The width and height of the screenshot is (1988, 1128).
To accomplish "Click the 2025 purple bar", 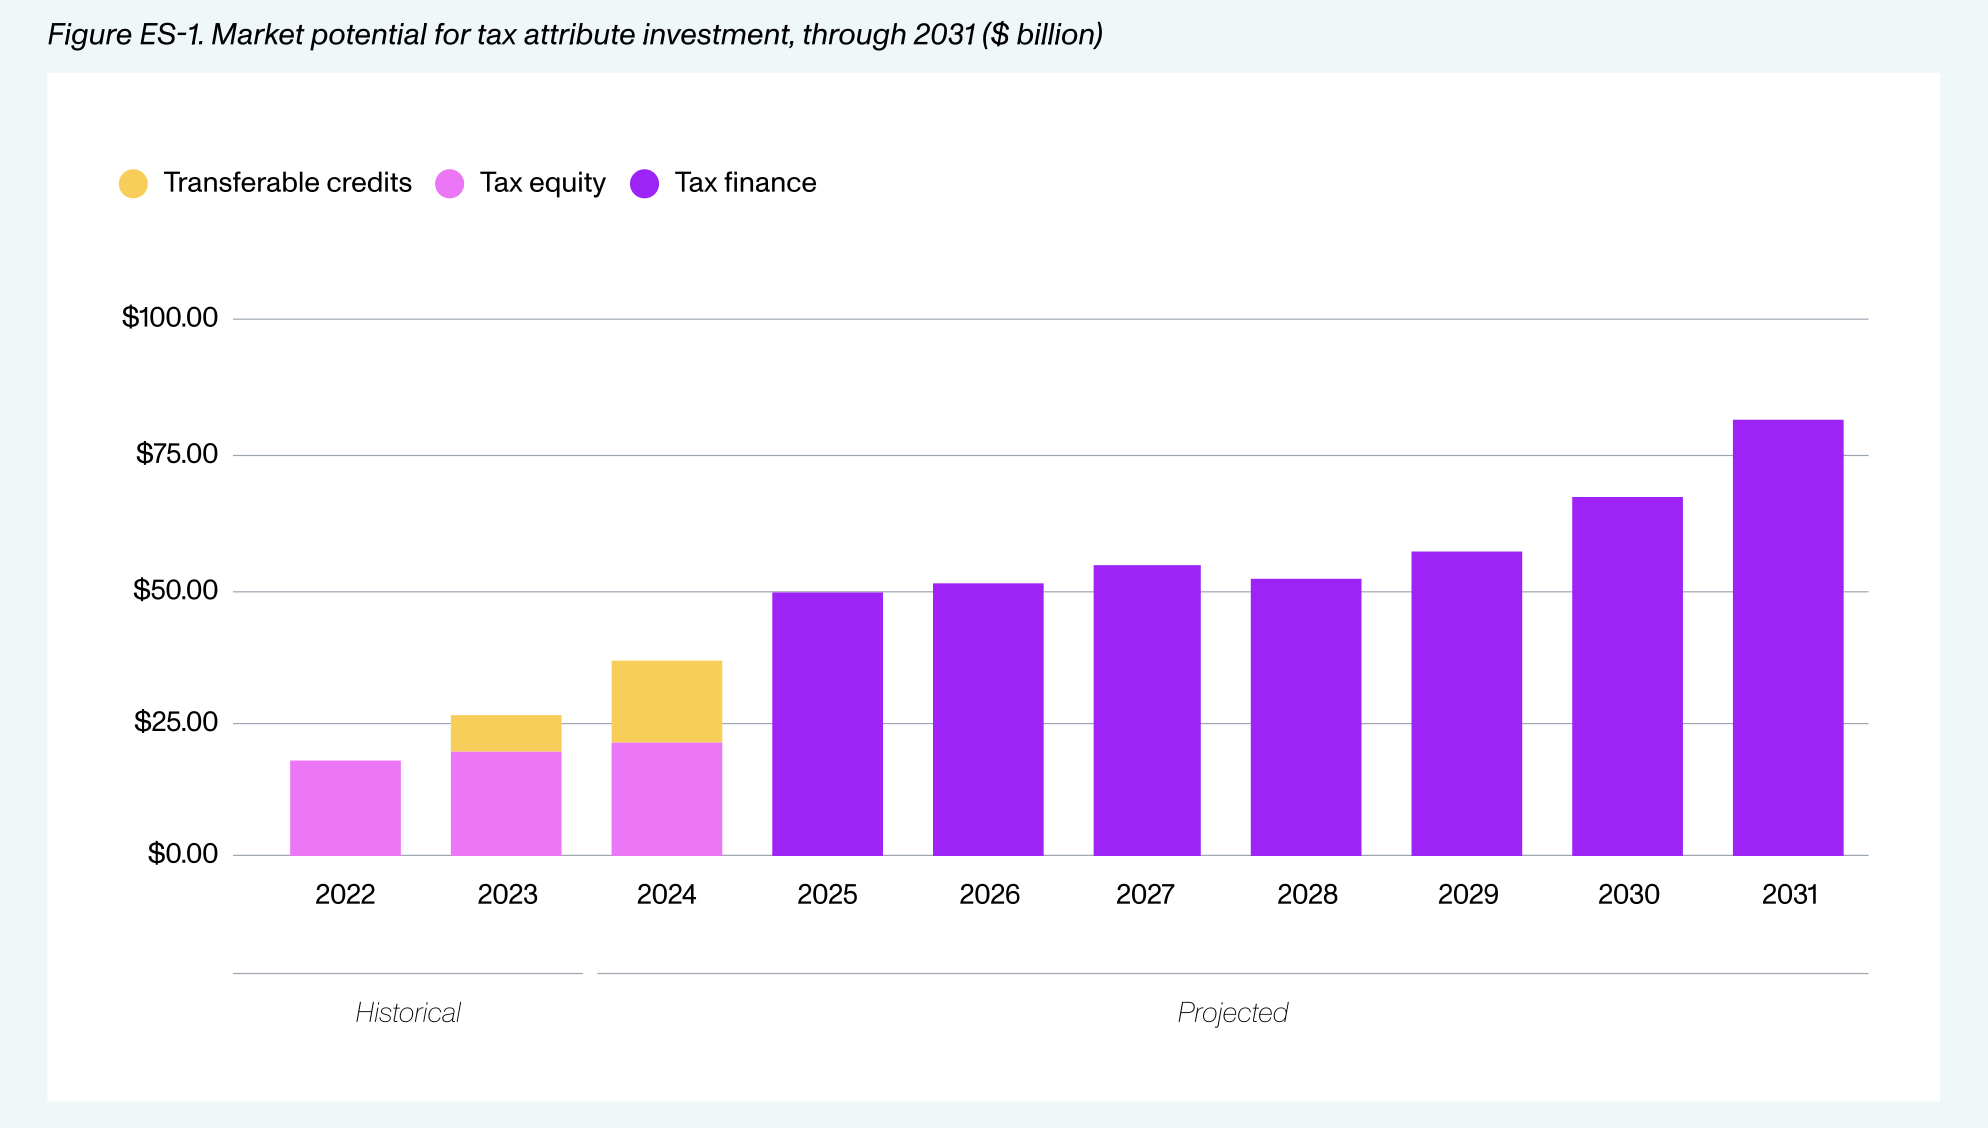I will 827,723.
